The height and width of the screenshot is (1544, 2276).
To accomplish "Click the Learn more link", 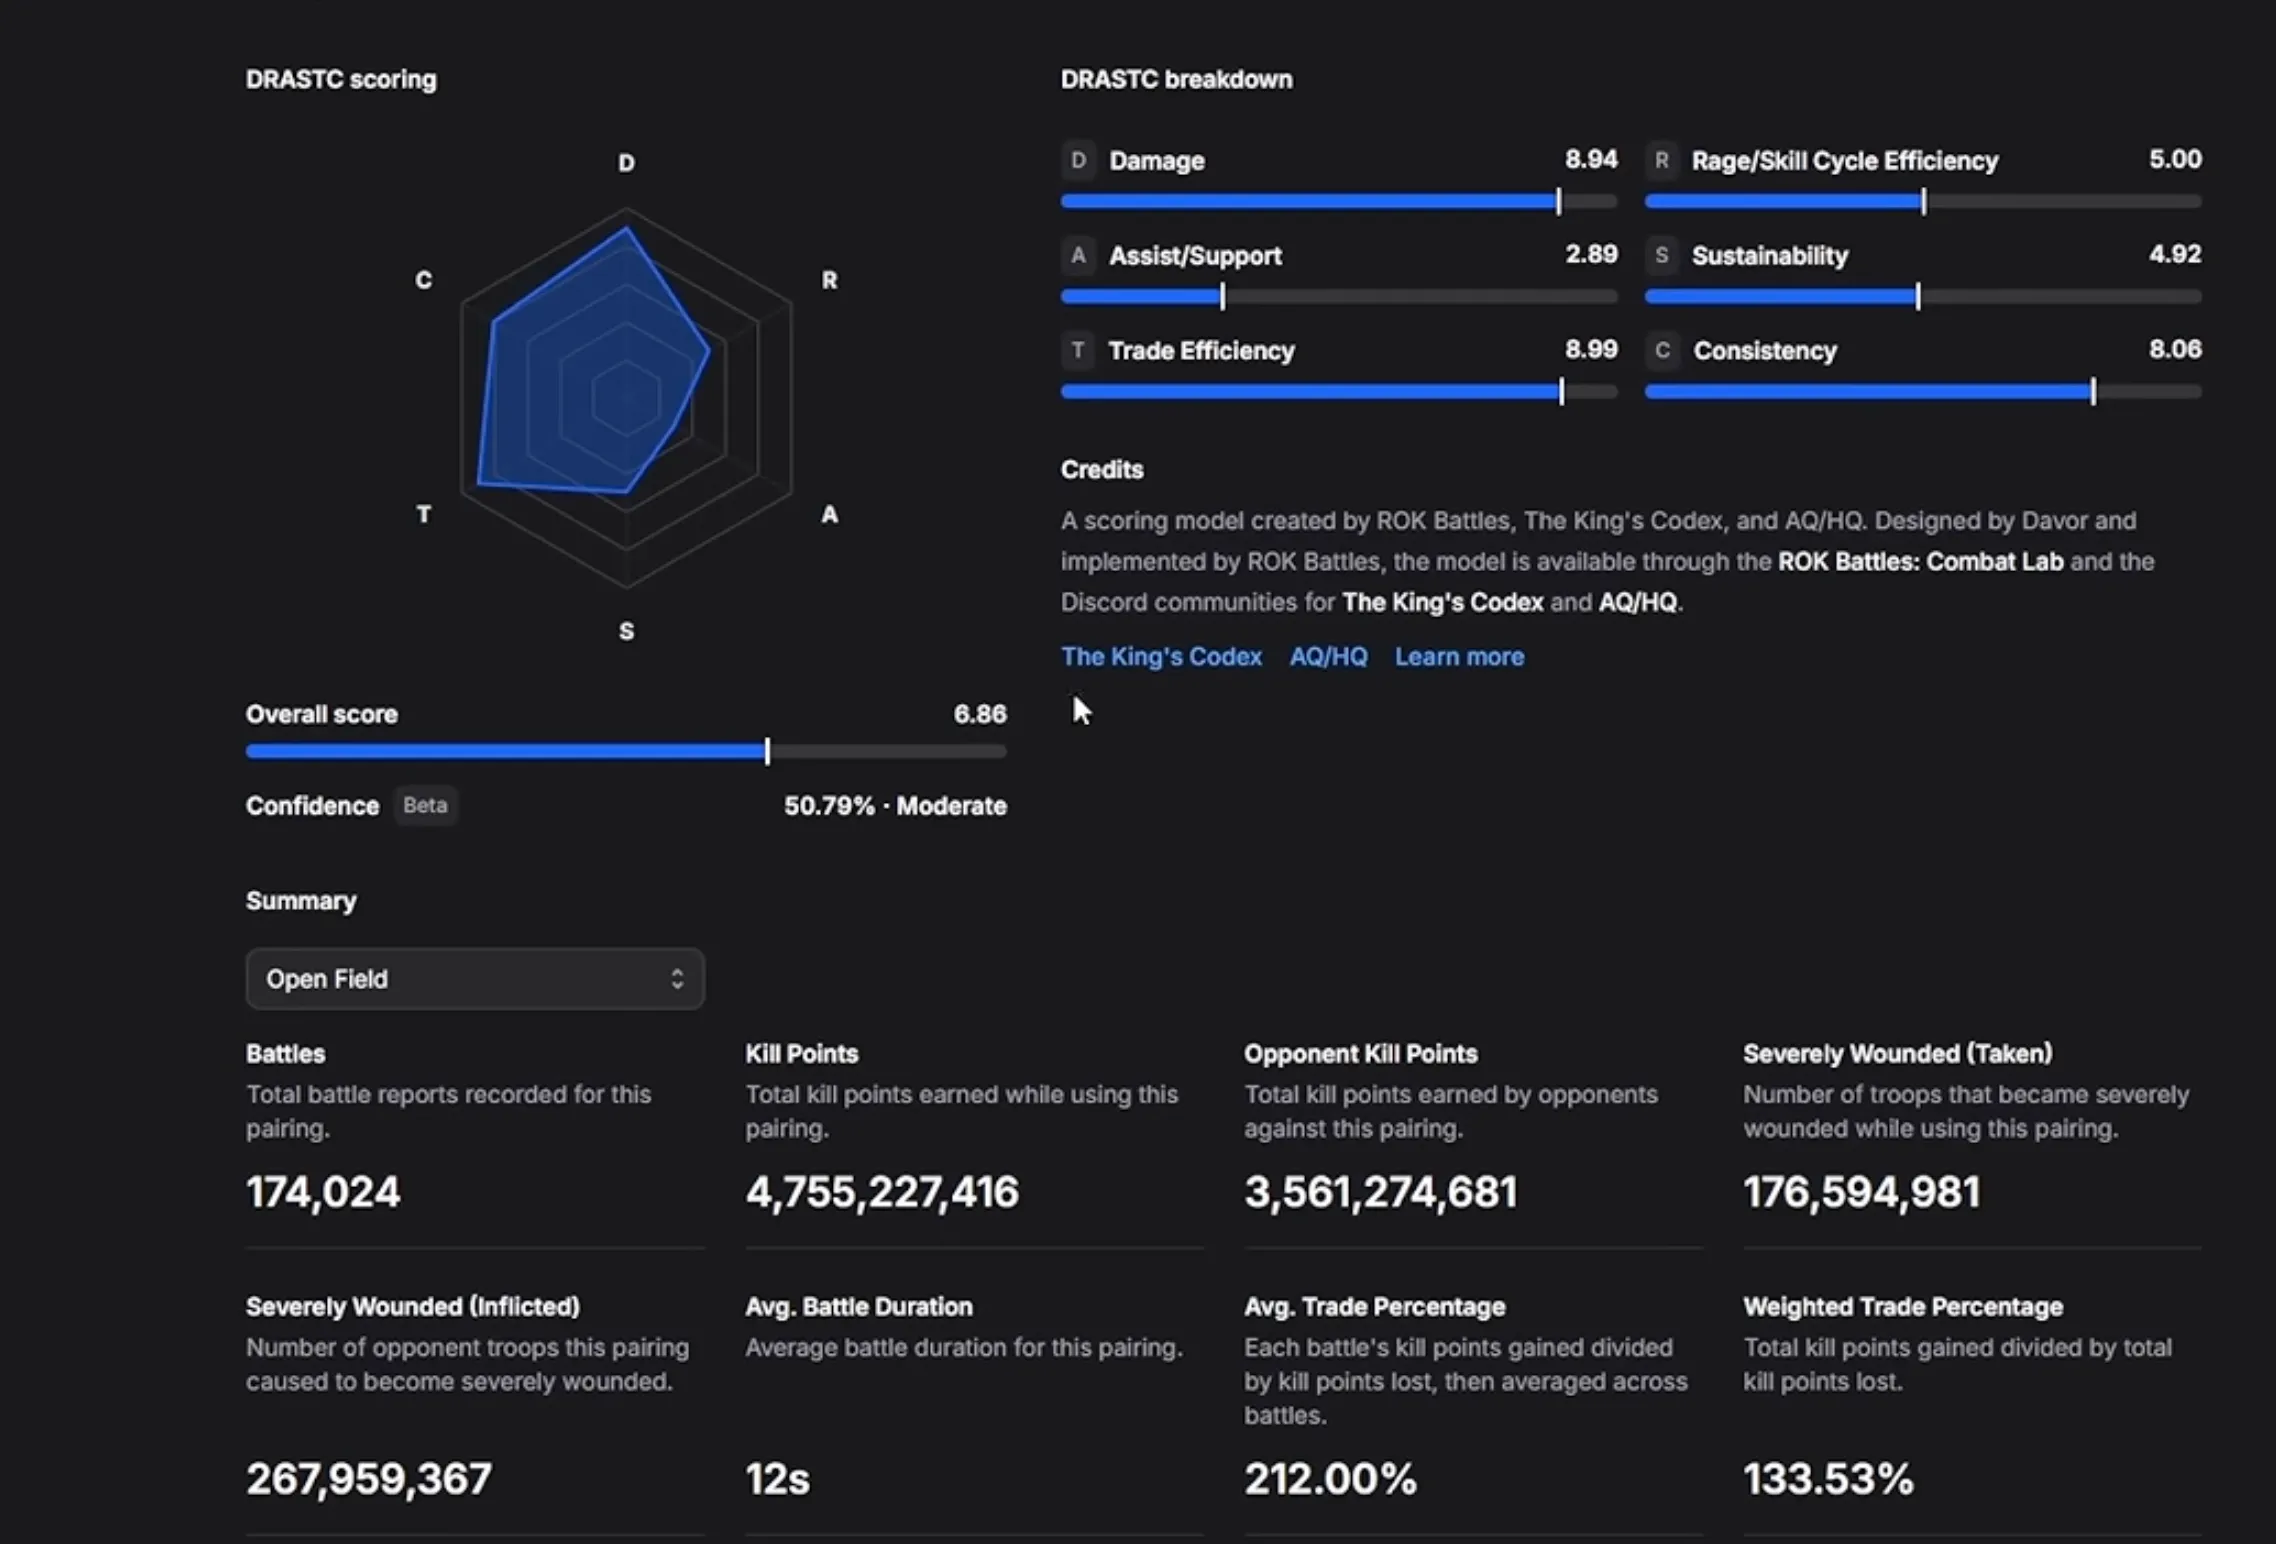I will [x=1459, y=656].
